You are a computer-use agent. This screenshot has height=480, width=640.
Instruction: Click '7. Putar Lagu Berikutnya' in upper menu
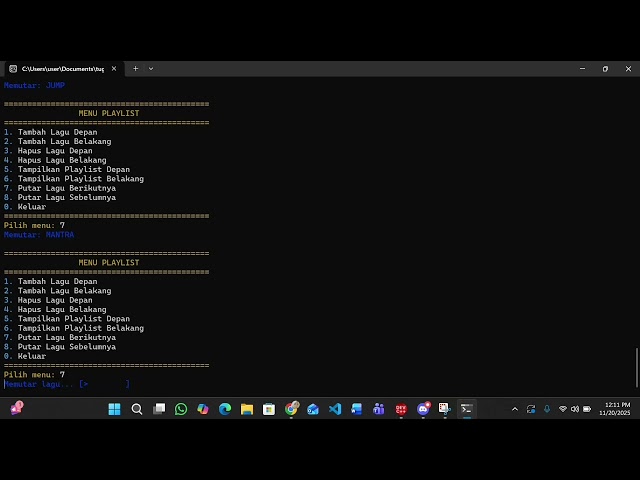click(x=60, y=188)
